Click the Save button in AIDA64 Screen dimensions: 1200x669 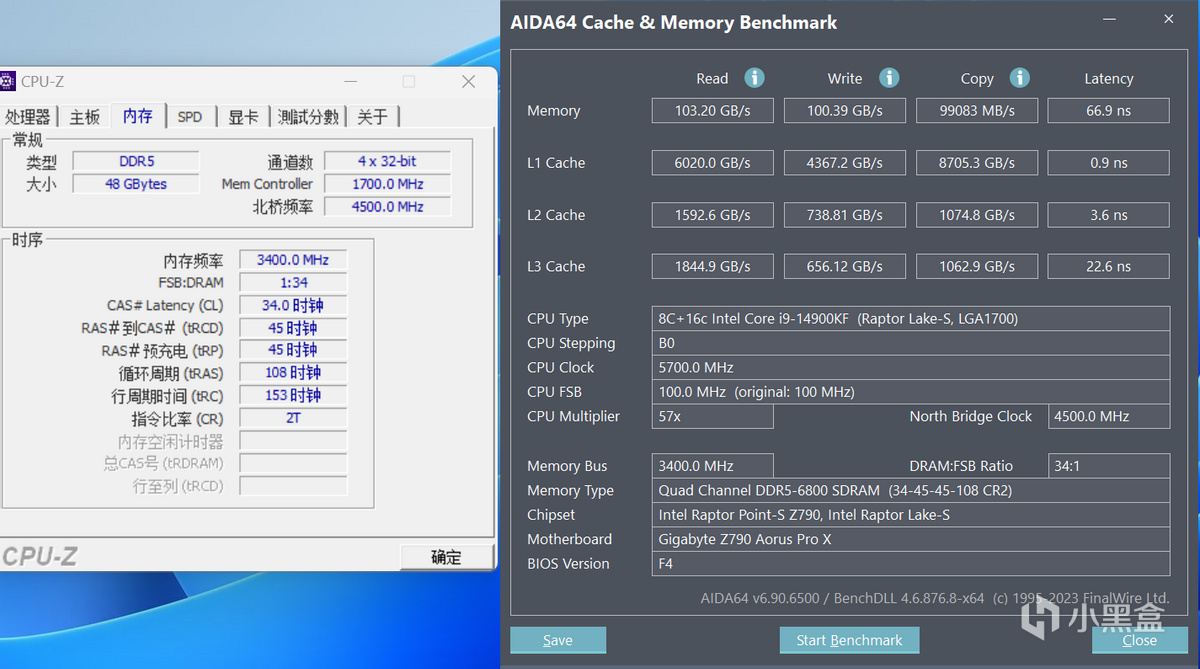tap(558, 640)
